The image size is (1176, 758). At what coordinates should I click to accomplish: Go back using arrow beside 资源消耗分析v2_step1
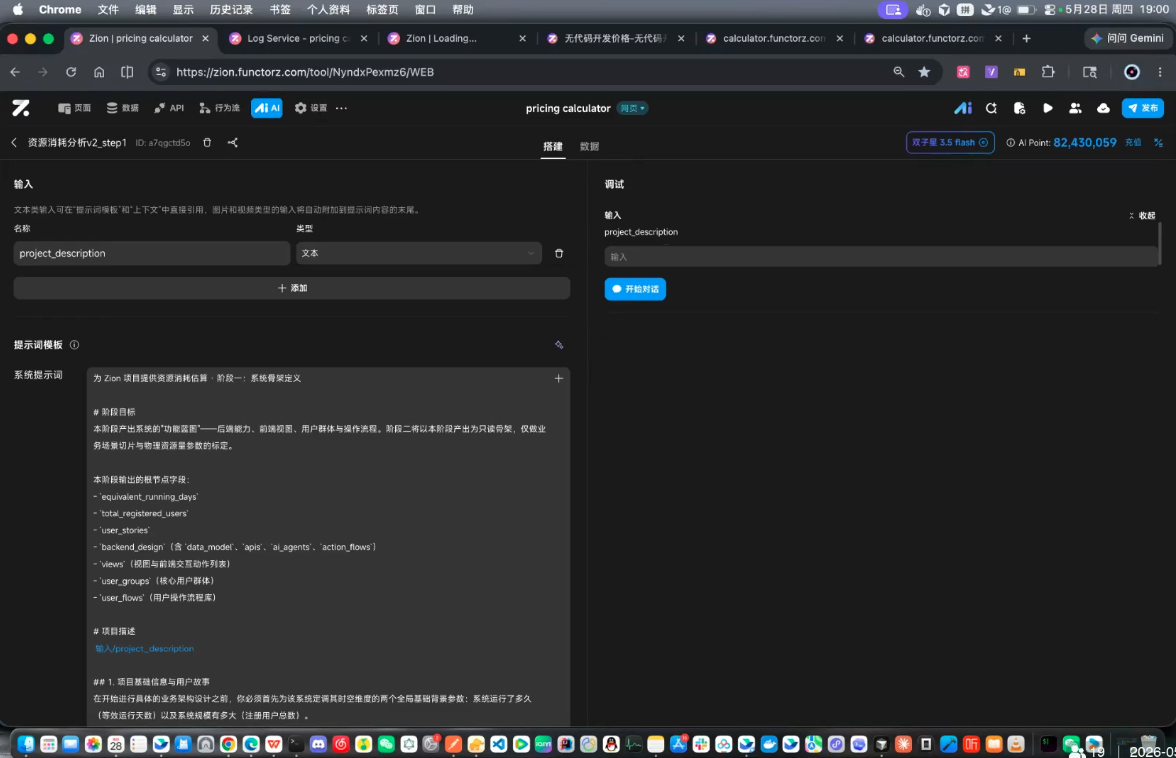(14, 142)
